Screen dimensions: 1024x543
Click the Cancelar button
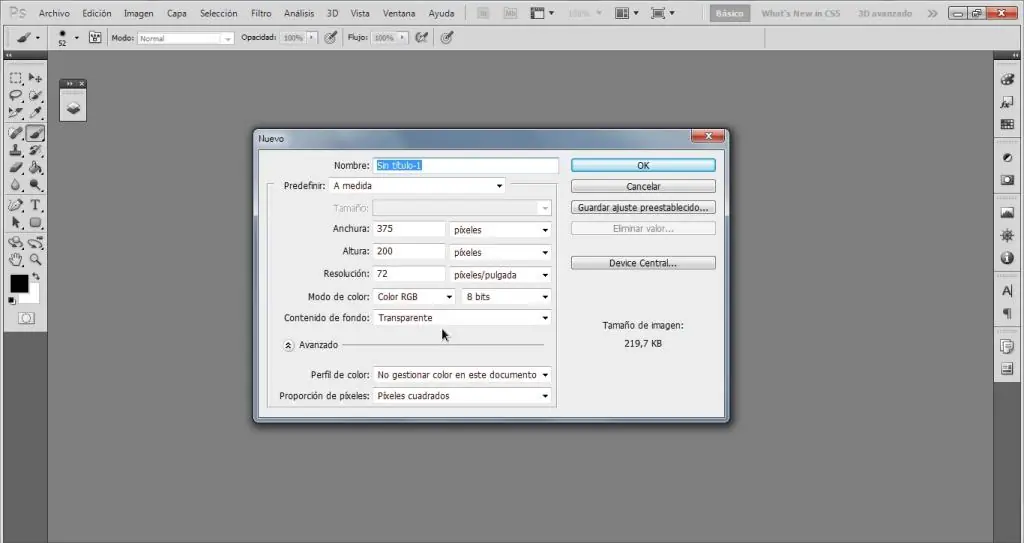click(643, 186)
